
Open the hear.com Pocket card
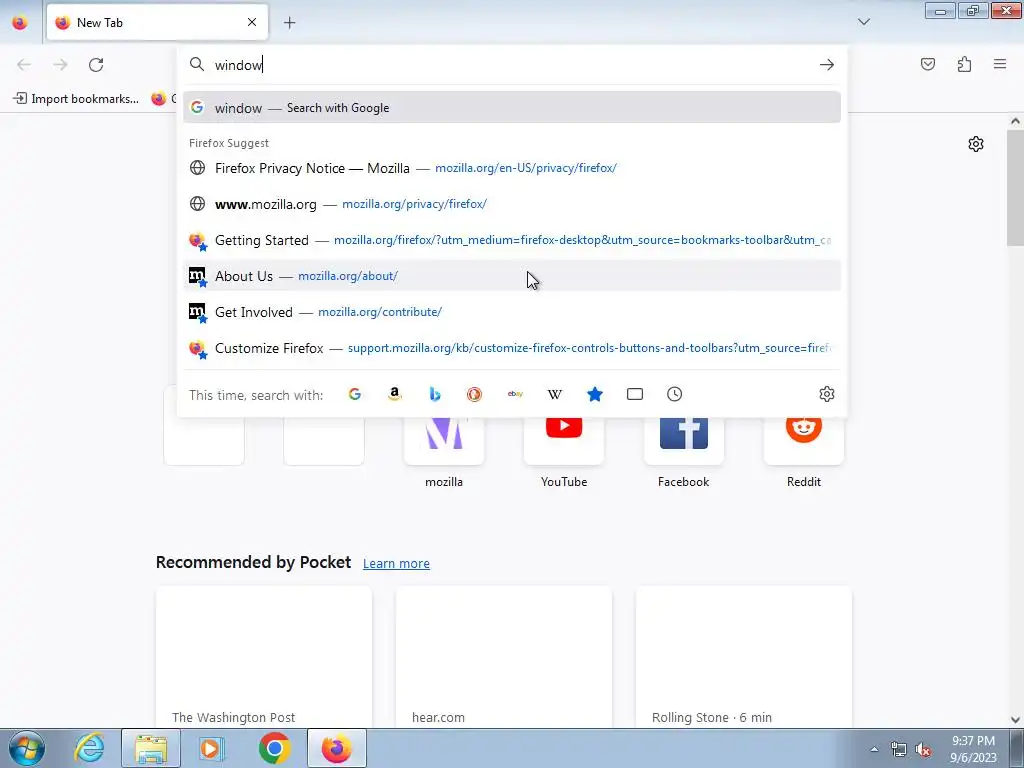pos(504,657)
